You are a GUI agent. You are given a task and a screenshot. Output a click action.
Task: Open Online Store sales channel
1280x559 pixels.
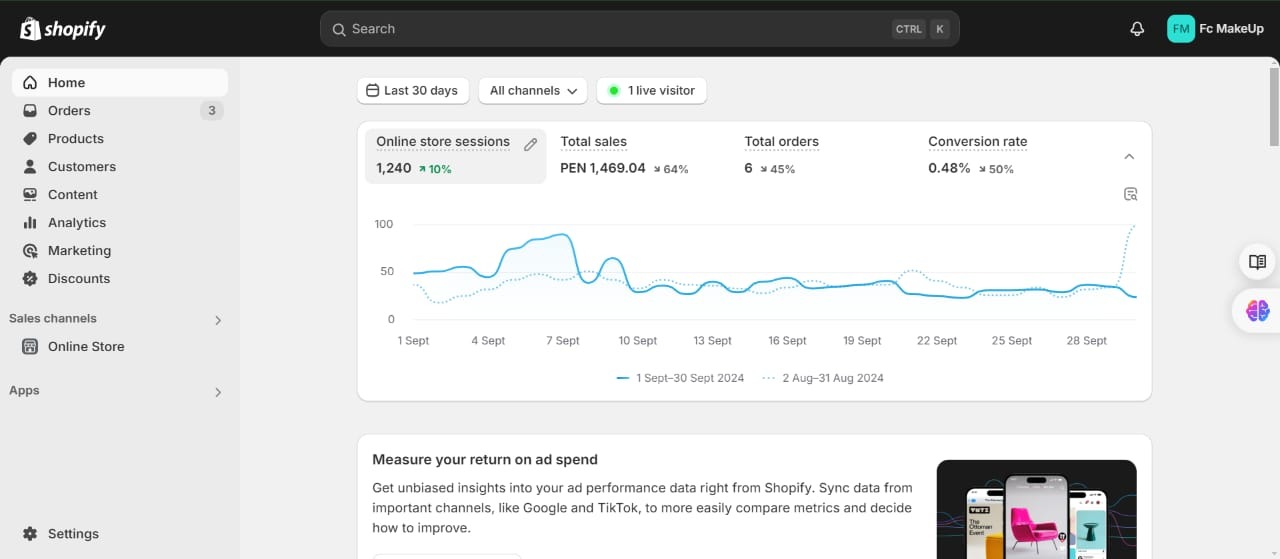click(86, 347)
